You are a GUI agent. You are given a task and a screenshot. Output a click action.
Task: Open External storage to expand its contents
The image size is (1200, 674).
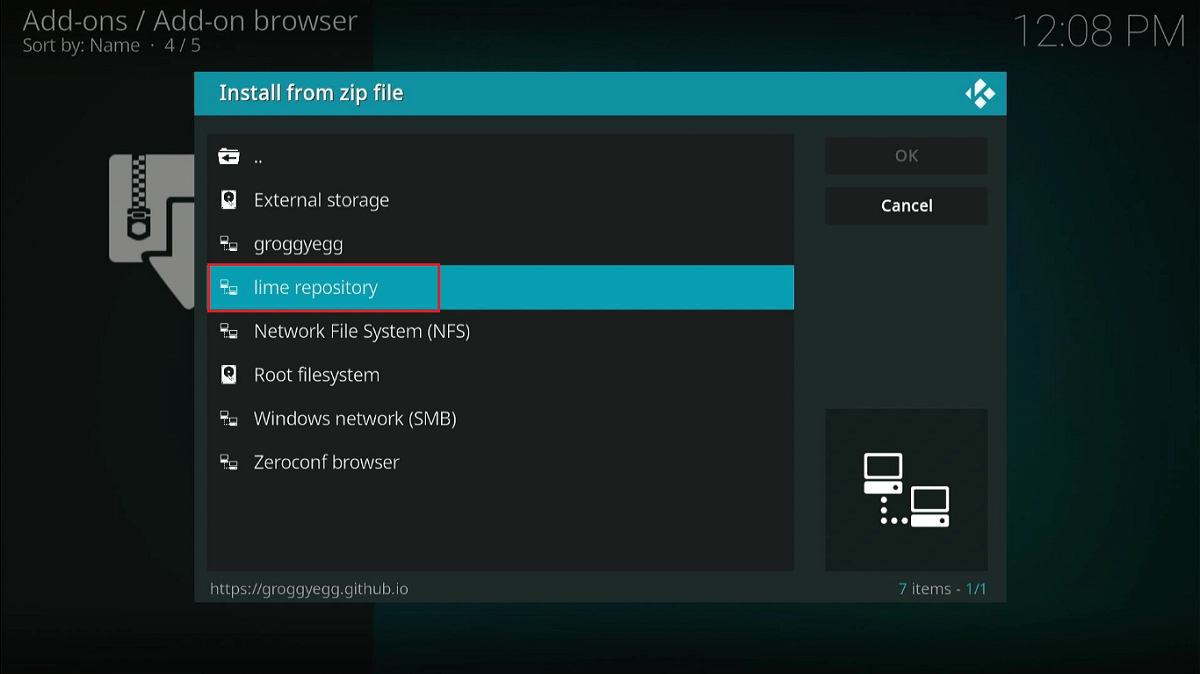pos(321,199)
